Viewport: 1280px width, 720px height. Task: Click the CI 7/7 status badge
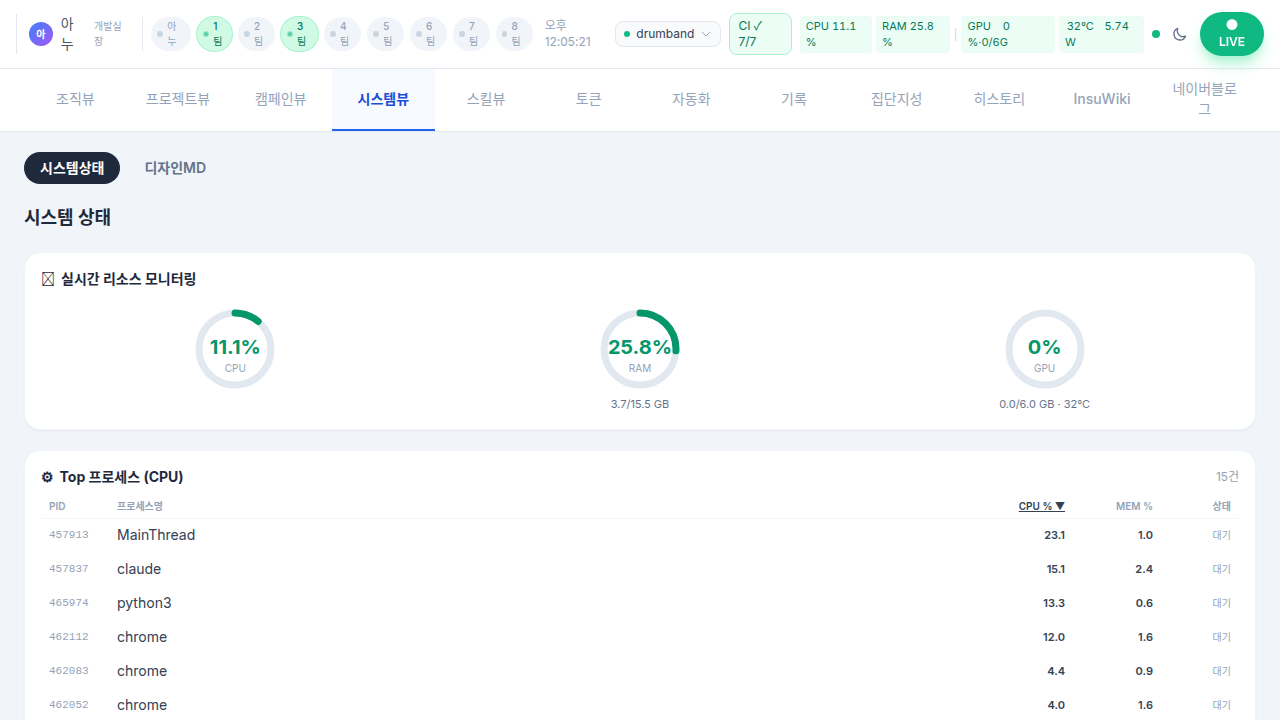760,34
